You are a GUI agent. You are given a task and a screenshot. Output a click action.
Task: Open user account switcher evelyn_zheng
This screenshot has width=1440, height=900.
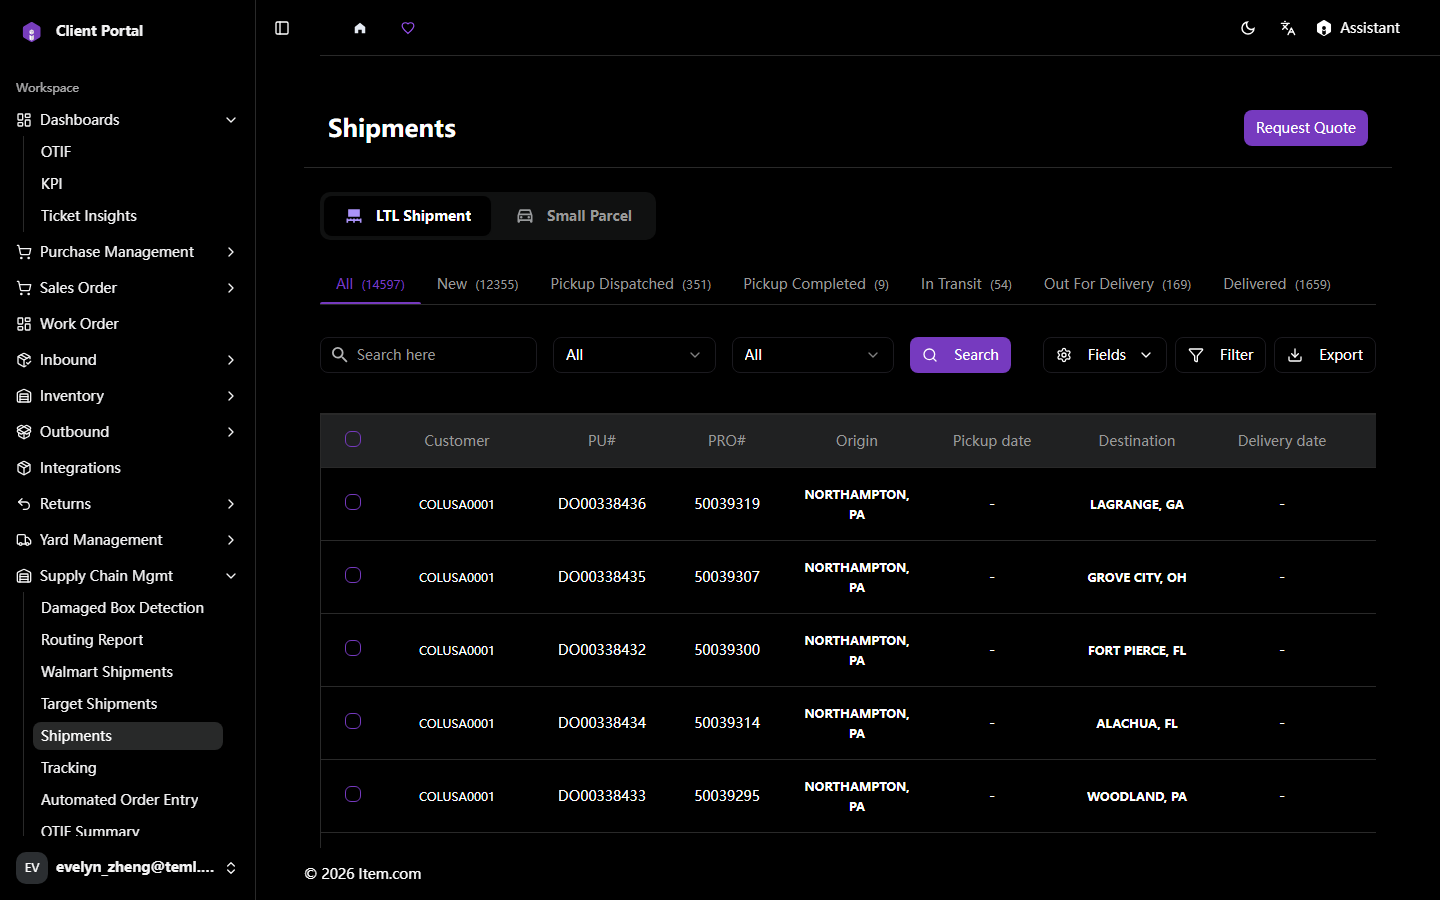point(128,867)
